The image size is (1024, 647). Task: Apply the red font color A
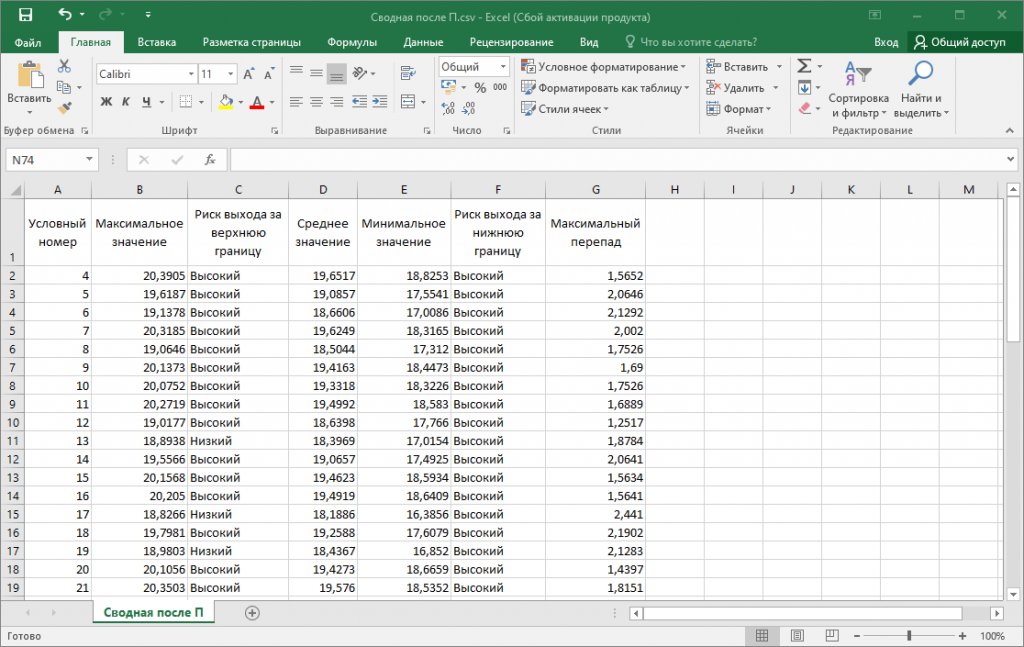[x=257, y=102]
